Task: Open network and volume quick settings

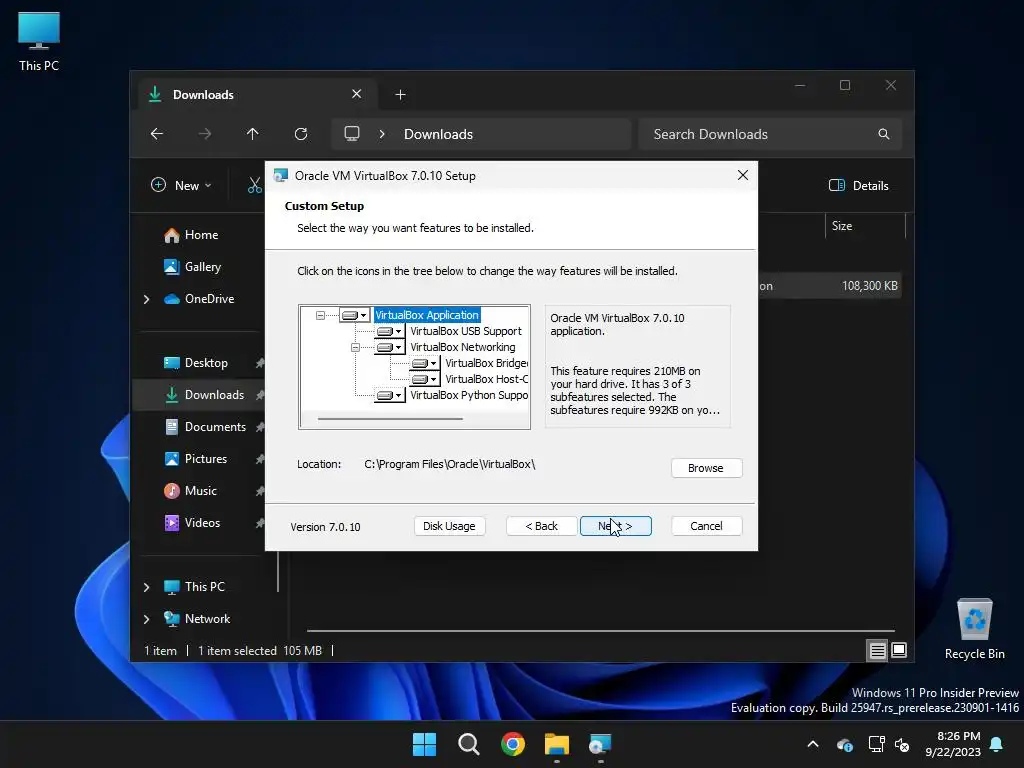Action: click(x=889, y=744)
